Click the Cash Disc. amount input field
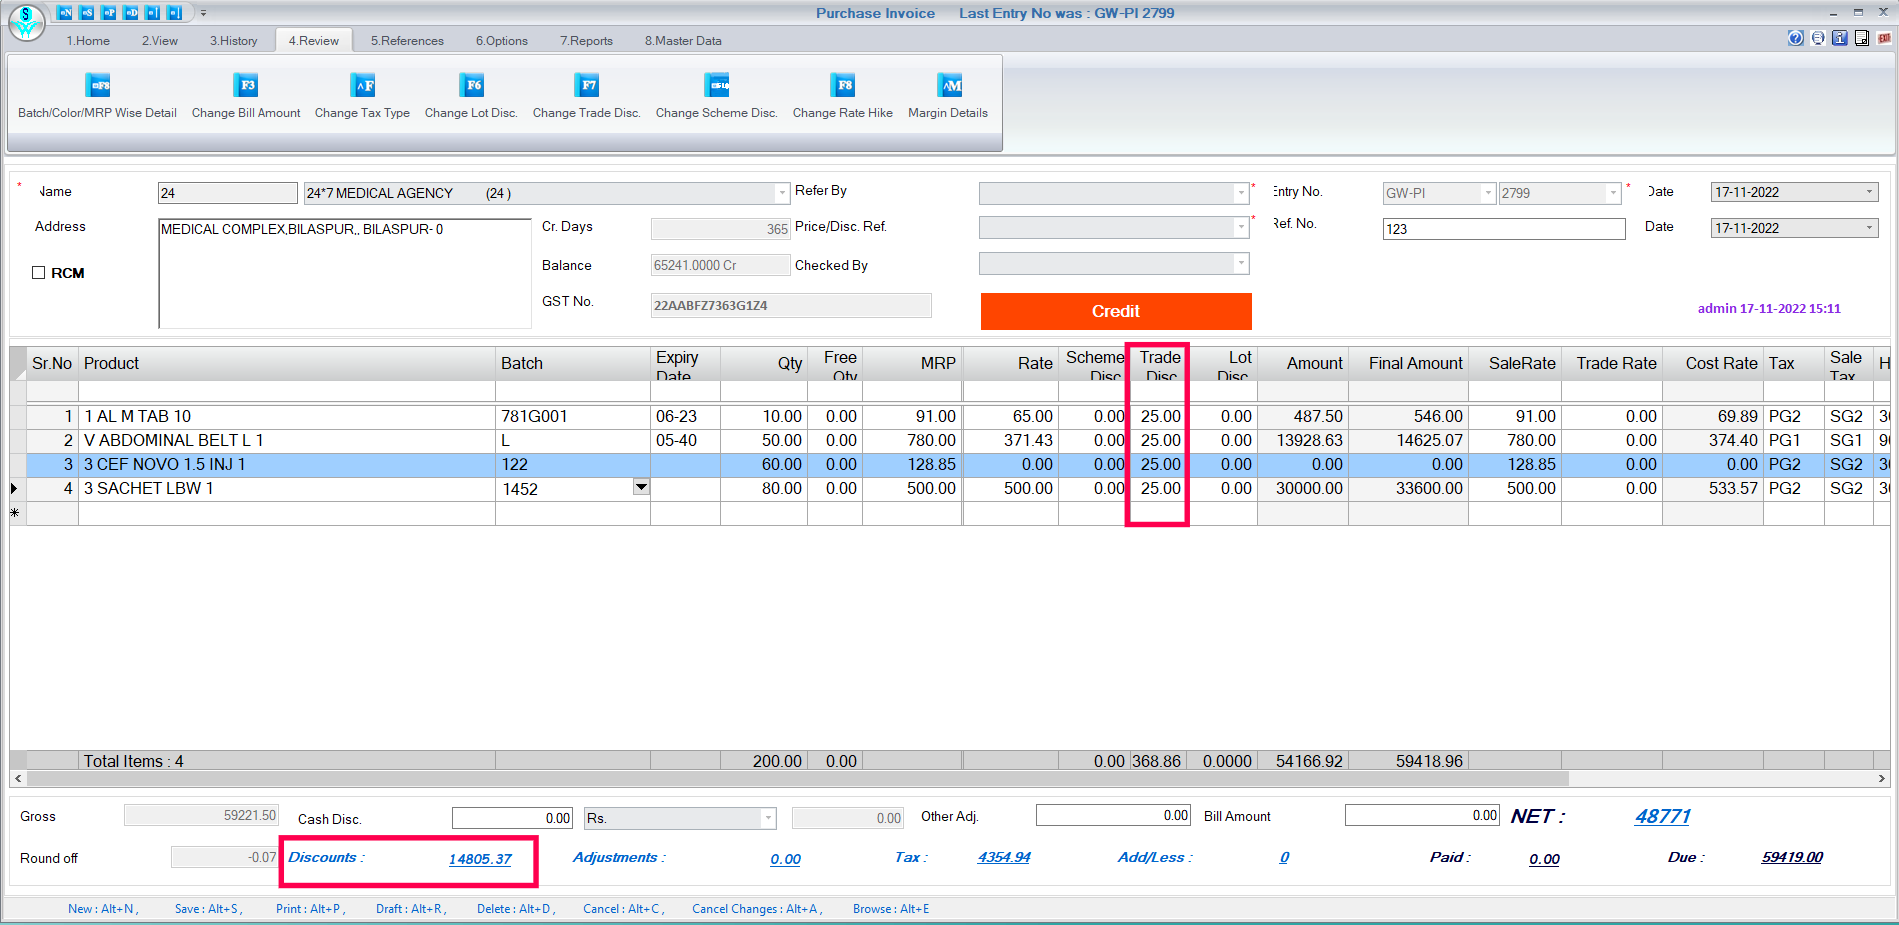The width and height of the screenshot is (1899, 925). click(x=512, y=818)
